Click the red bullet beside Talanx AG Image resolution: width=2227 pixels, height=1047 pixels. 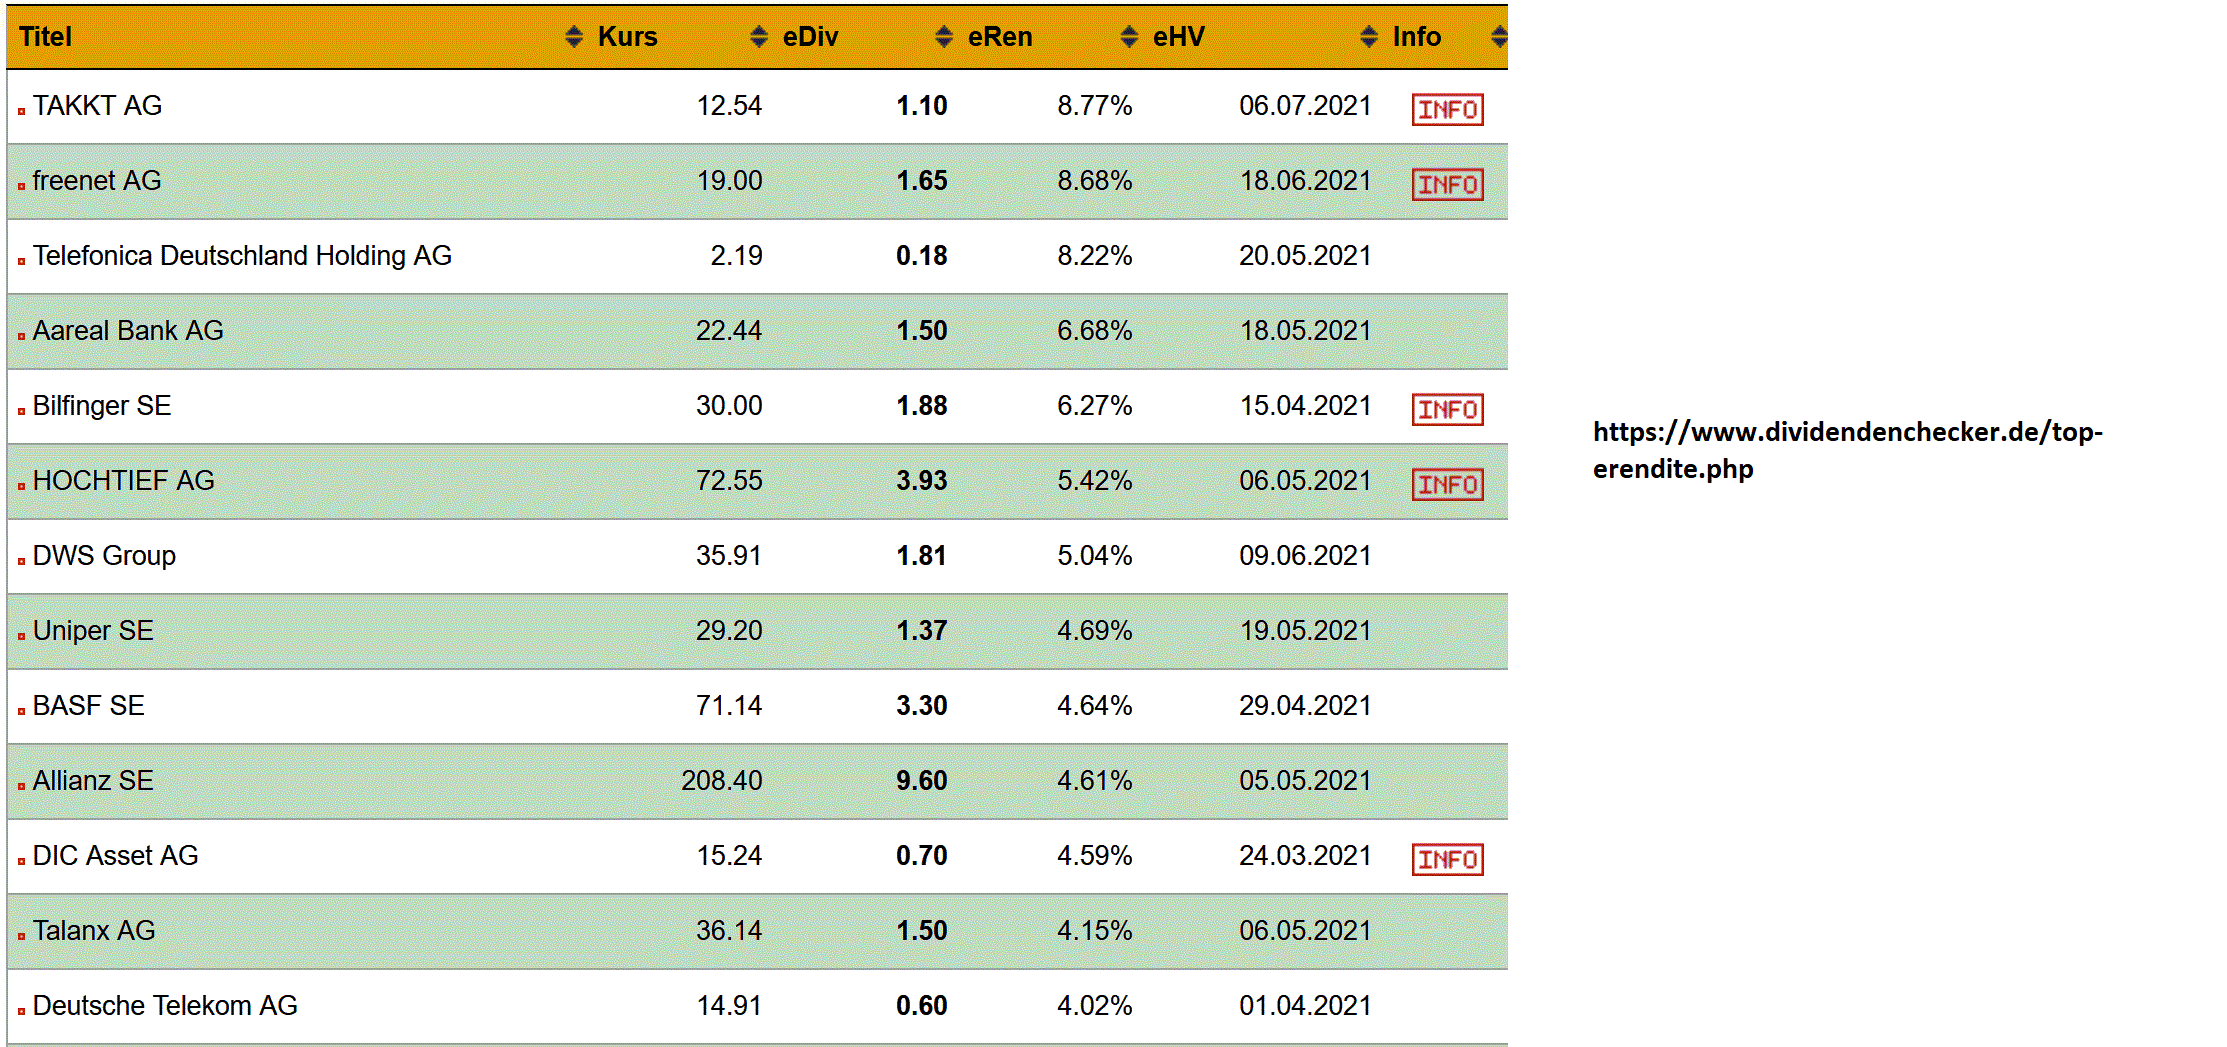click(21, 936)
